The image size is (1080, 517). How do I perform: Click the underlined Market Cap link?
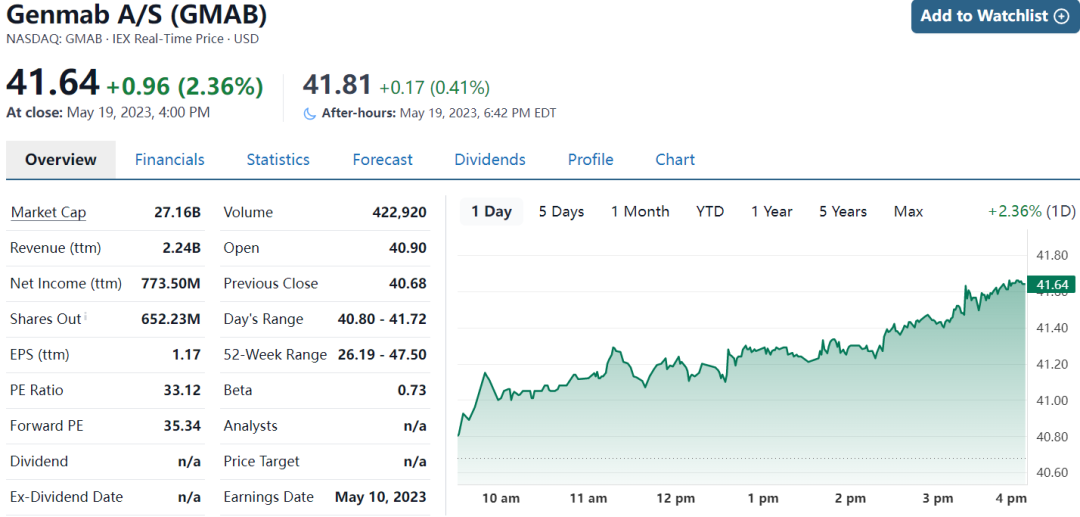tap(48, 212)
